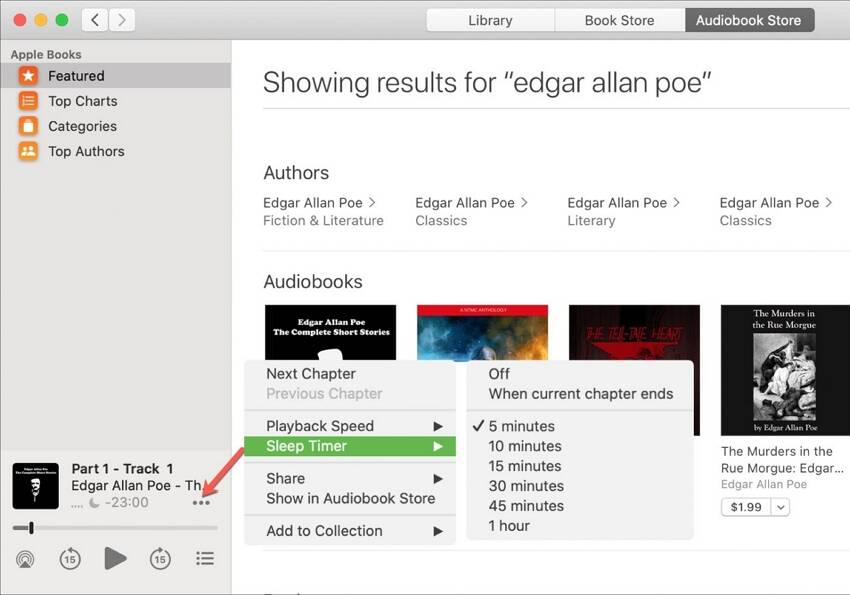The image size is (850, 595).
Task: Click the Categories bag icon
Action: click(x=28, y=126)
